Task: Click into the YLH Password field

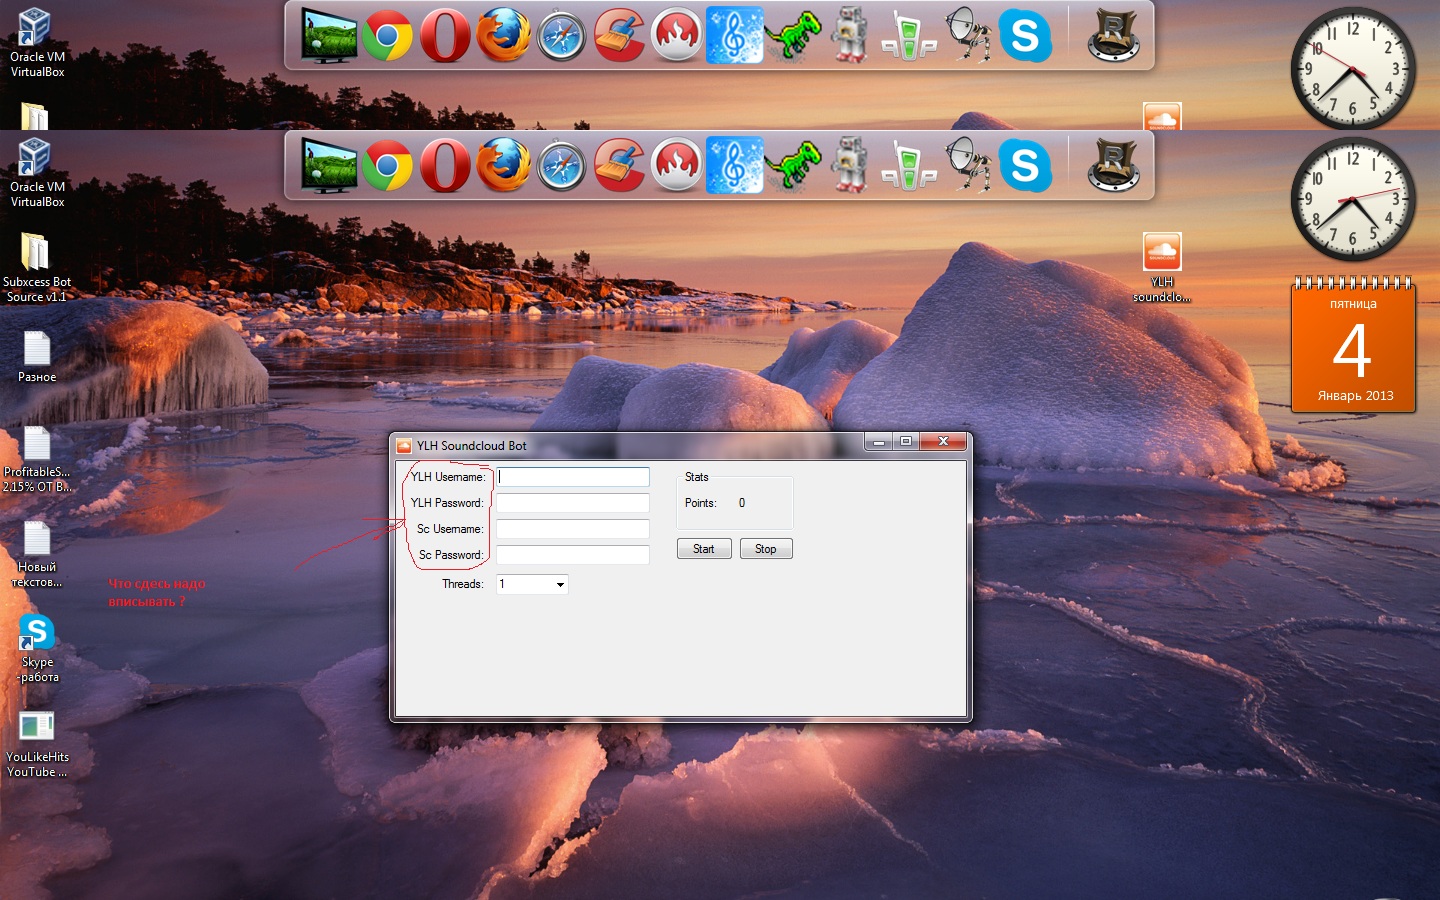Action: [x=573, y=503]
